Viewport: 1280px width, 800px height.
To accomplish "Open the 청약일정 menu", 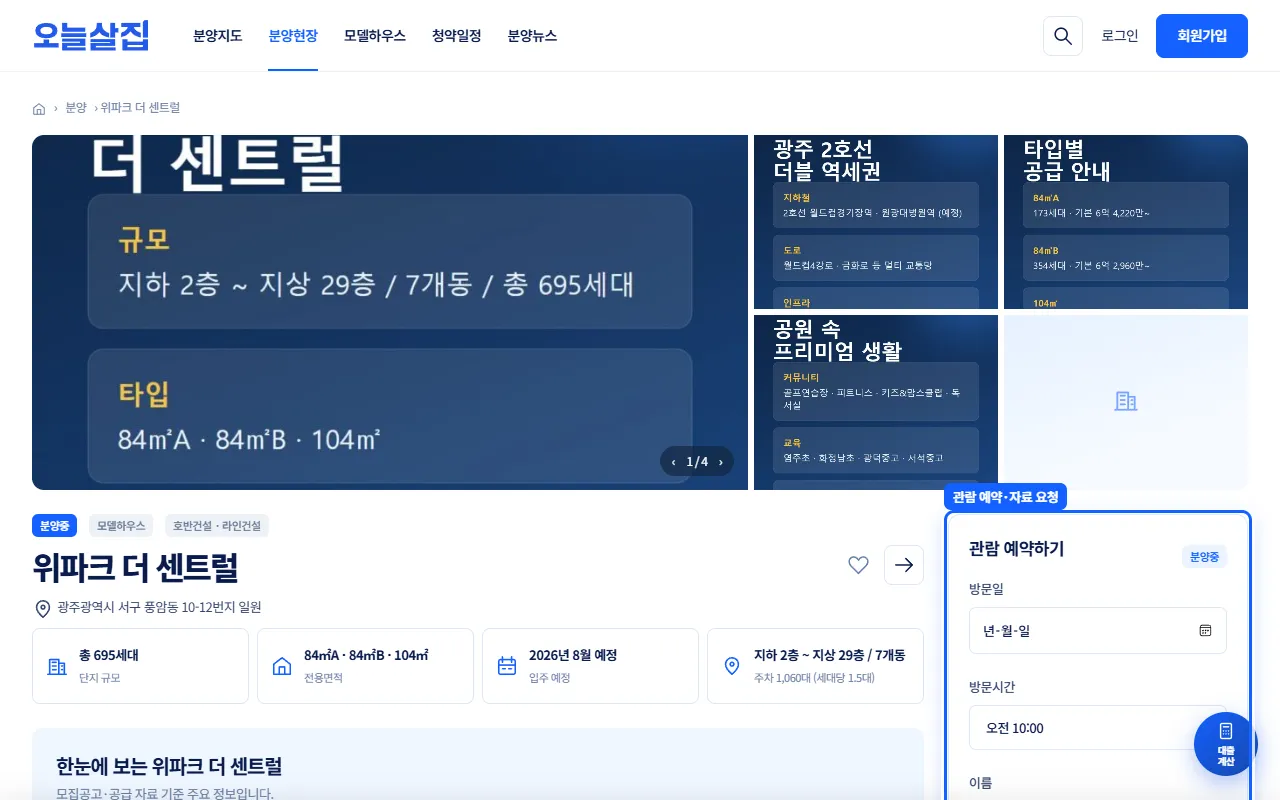I will [x=457, y=36].
